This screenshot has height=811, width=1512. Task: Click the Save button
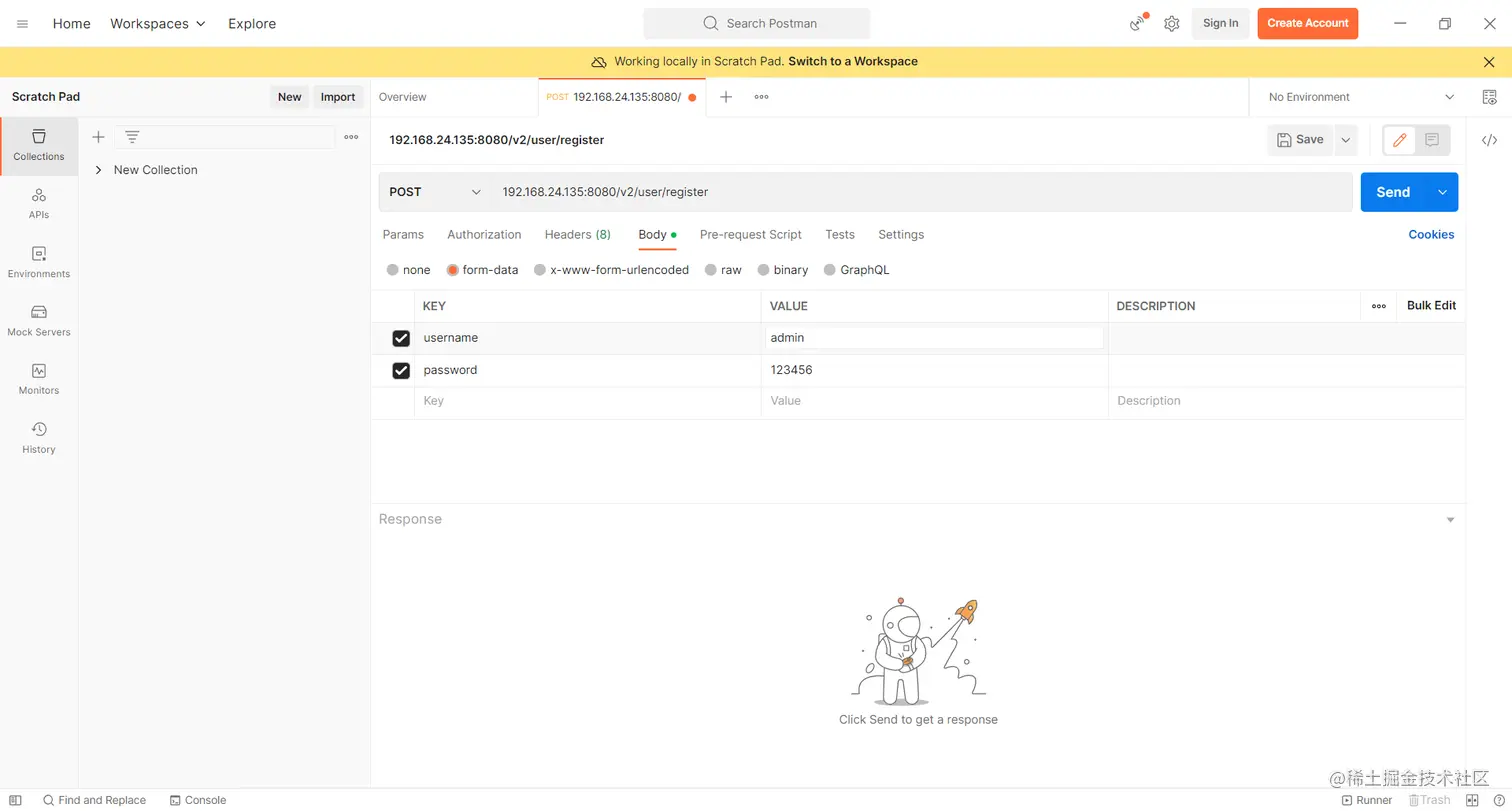pyautogui.click(x=1300, y=140)
